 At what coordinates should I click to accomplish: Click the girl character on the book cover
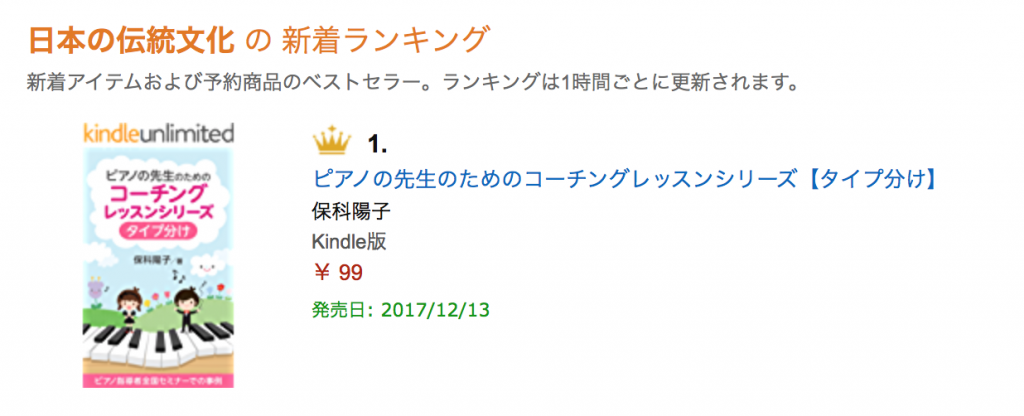click(x=130, y=307)
